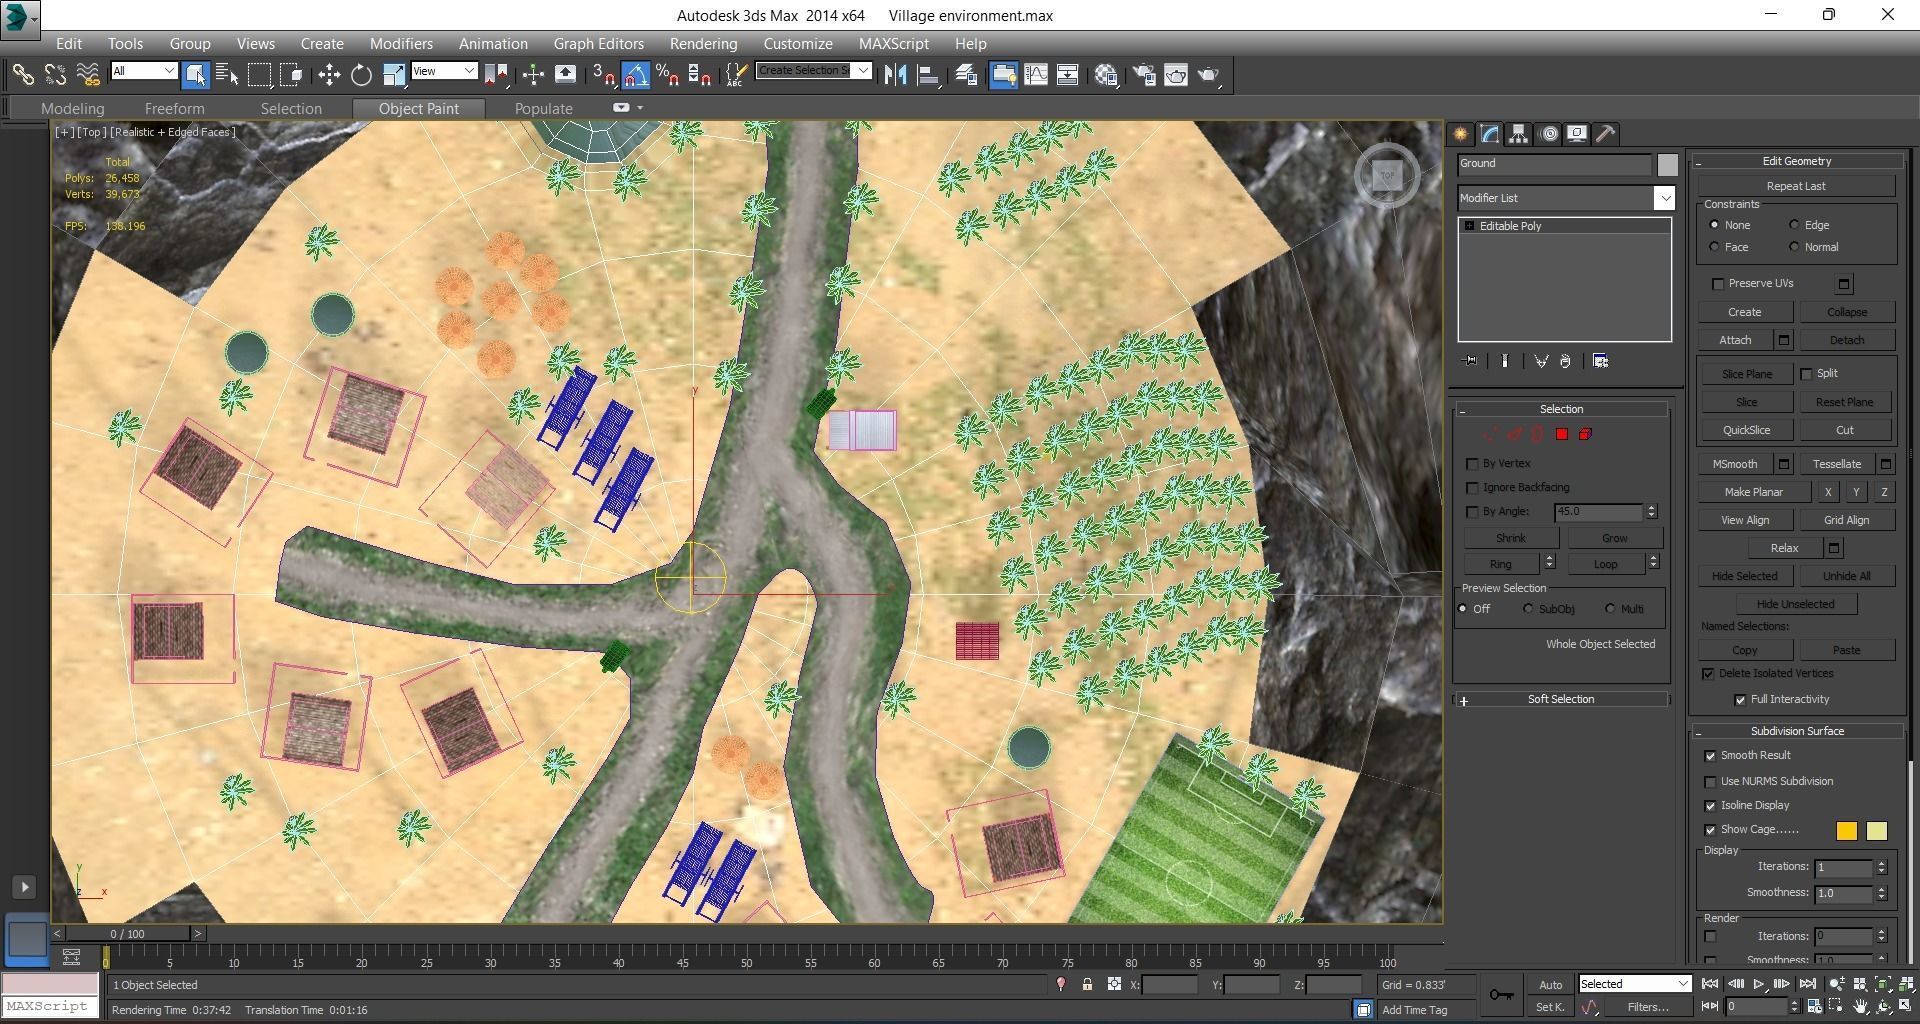Tick the Preserve UVs checkbox
Image resolution: width=1920 pixels, height=1024 pixels.
tap(1718, 284)
